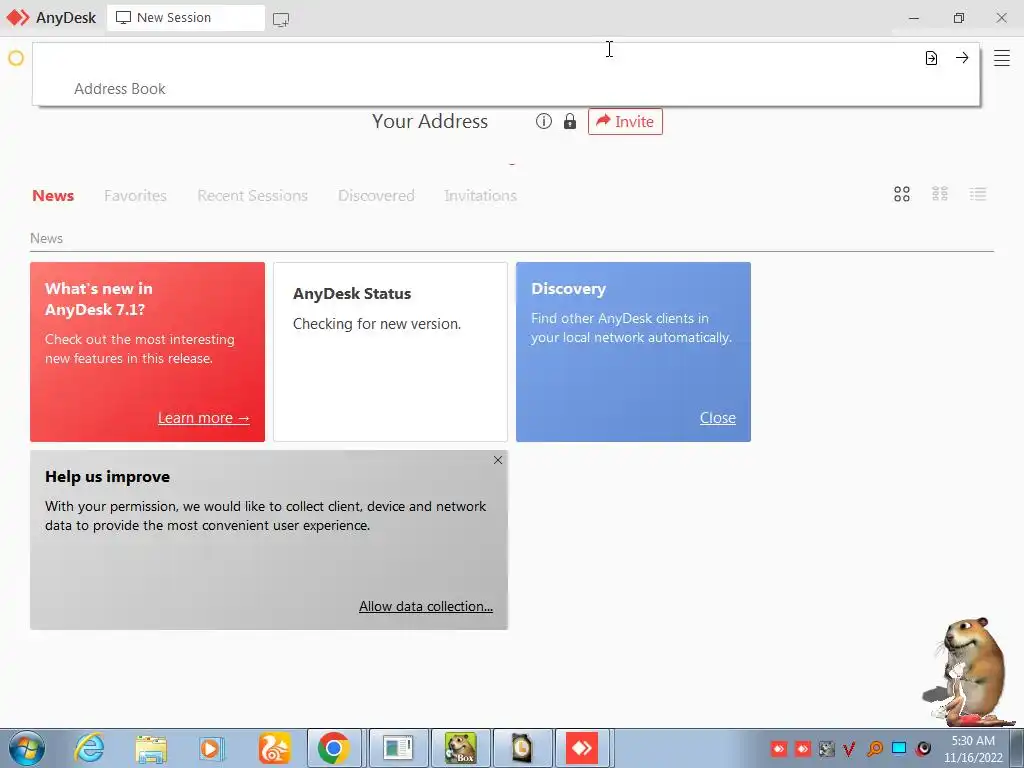Image resolution: width=1024 pixels, height=768 pixels.
Task: Open the AnyDesk hamburger main menu
Action: [1001, 58]
